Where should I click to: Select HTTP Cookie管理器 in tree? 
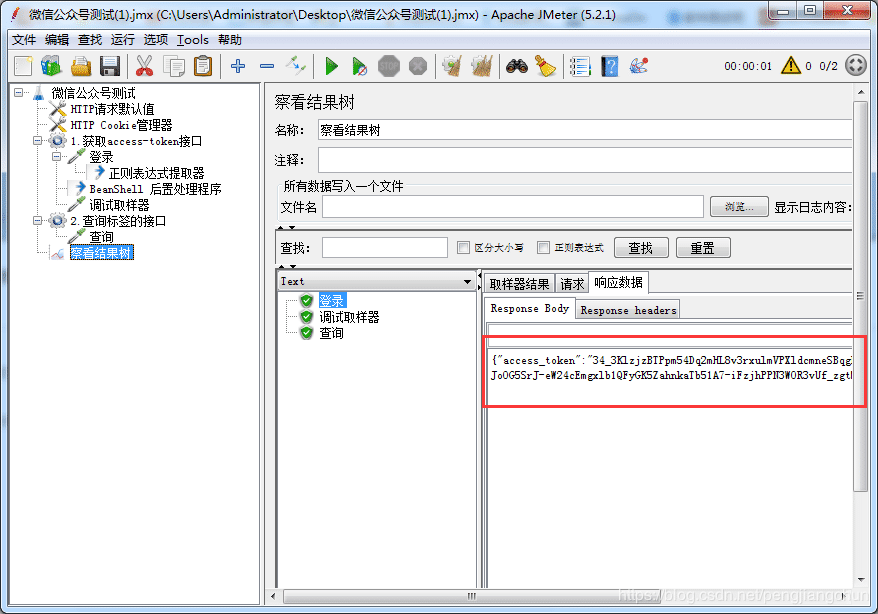click(x=121, y=125)
